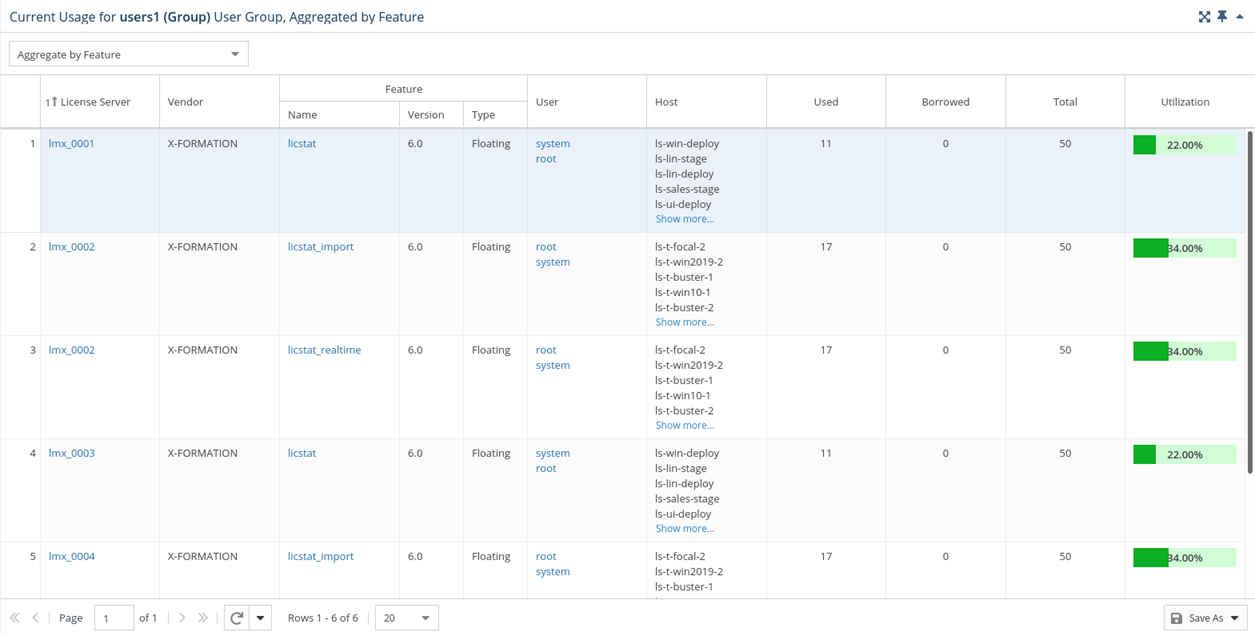Click the Type column header
1255x636 pixels.
coord(495,115)
